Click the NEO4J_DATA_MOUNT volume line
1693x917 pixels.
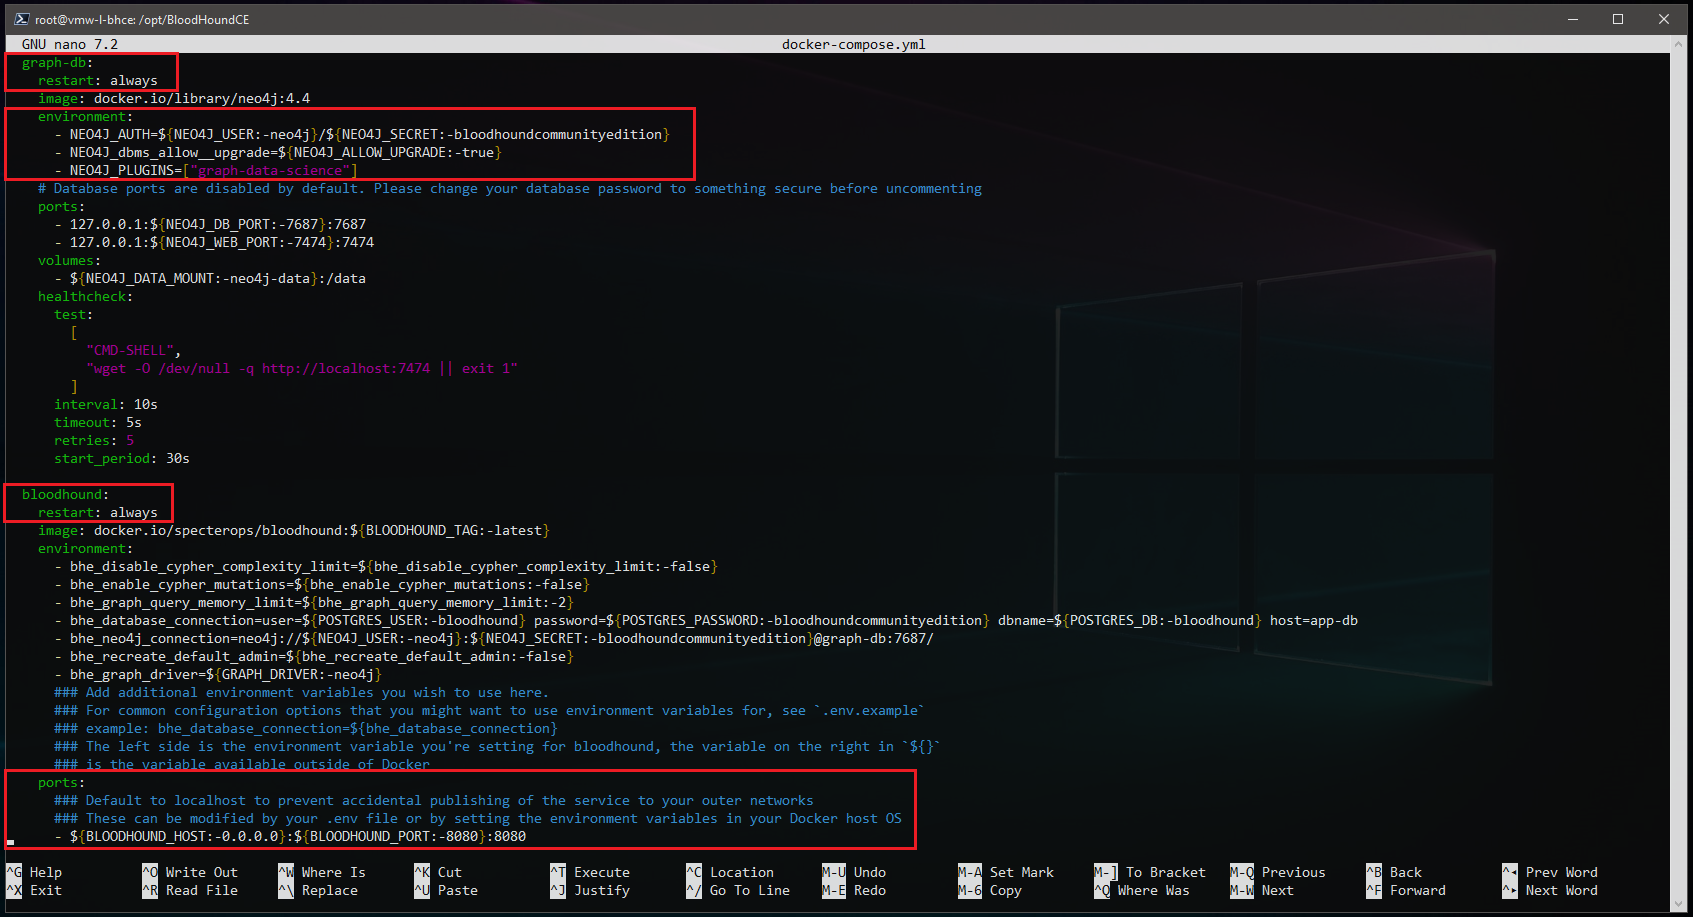pos(210,278)
